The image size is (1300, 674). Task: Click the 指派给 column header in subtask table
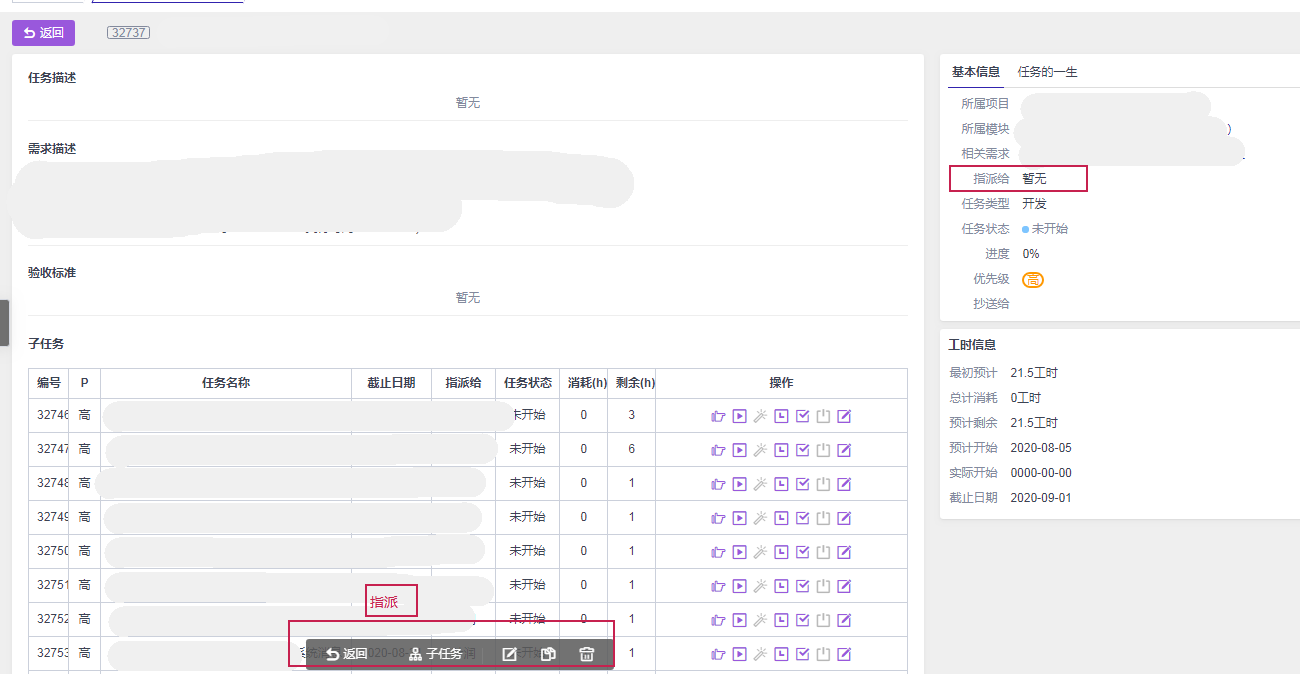coord(463,383)
